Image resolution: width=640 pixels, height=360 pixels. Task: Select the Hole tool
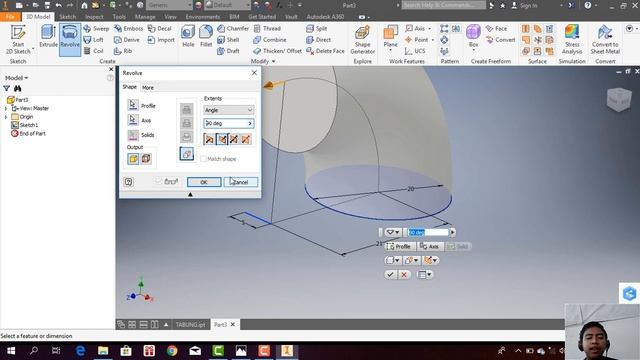coord(188,37)
